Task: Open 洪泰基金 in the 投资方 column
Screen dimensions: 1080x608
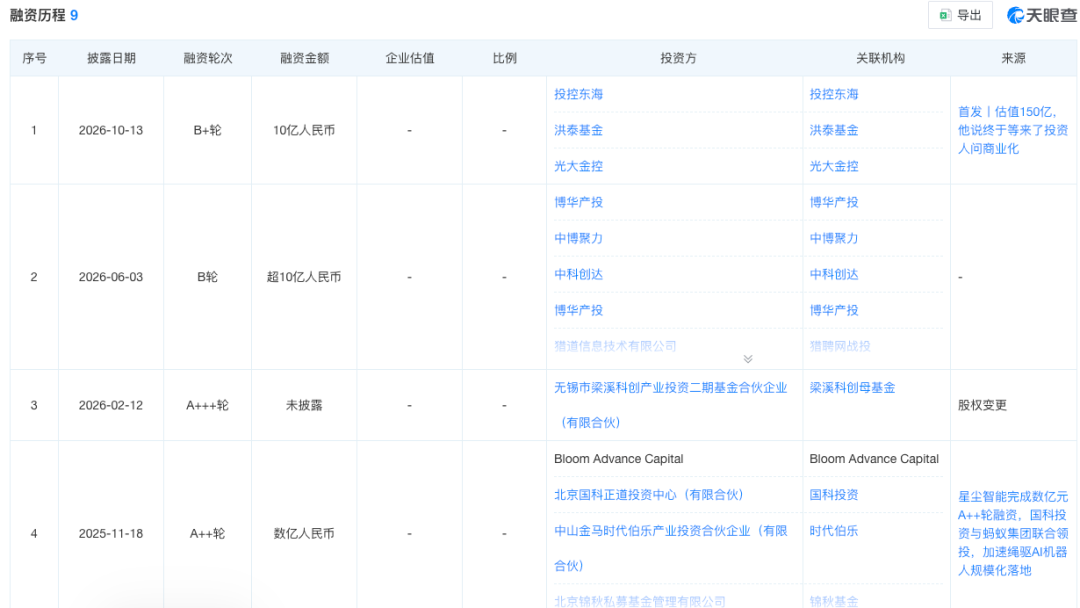Action: click(x=579, y=130)
